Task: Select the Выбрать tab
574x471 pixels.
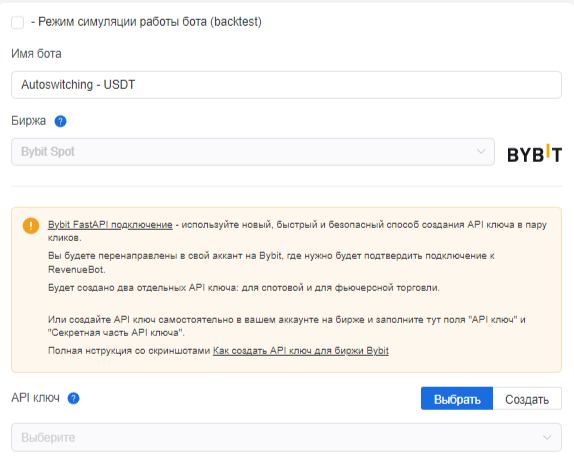Action: 457,399
